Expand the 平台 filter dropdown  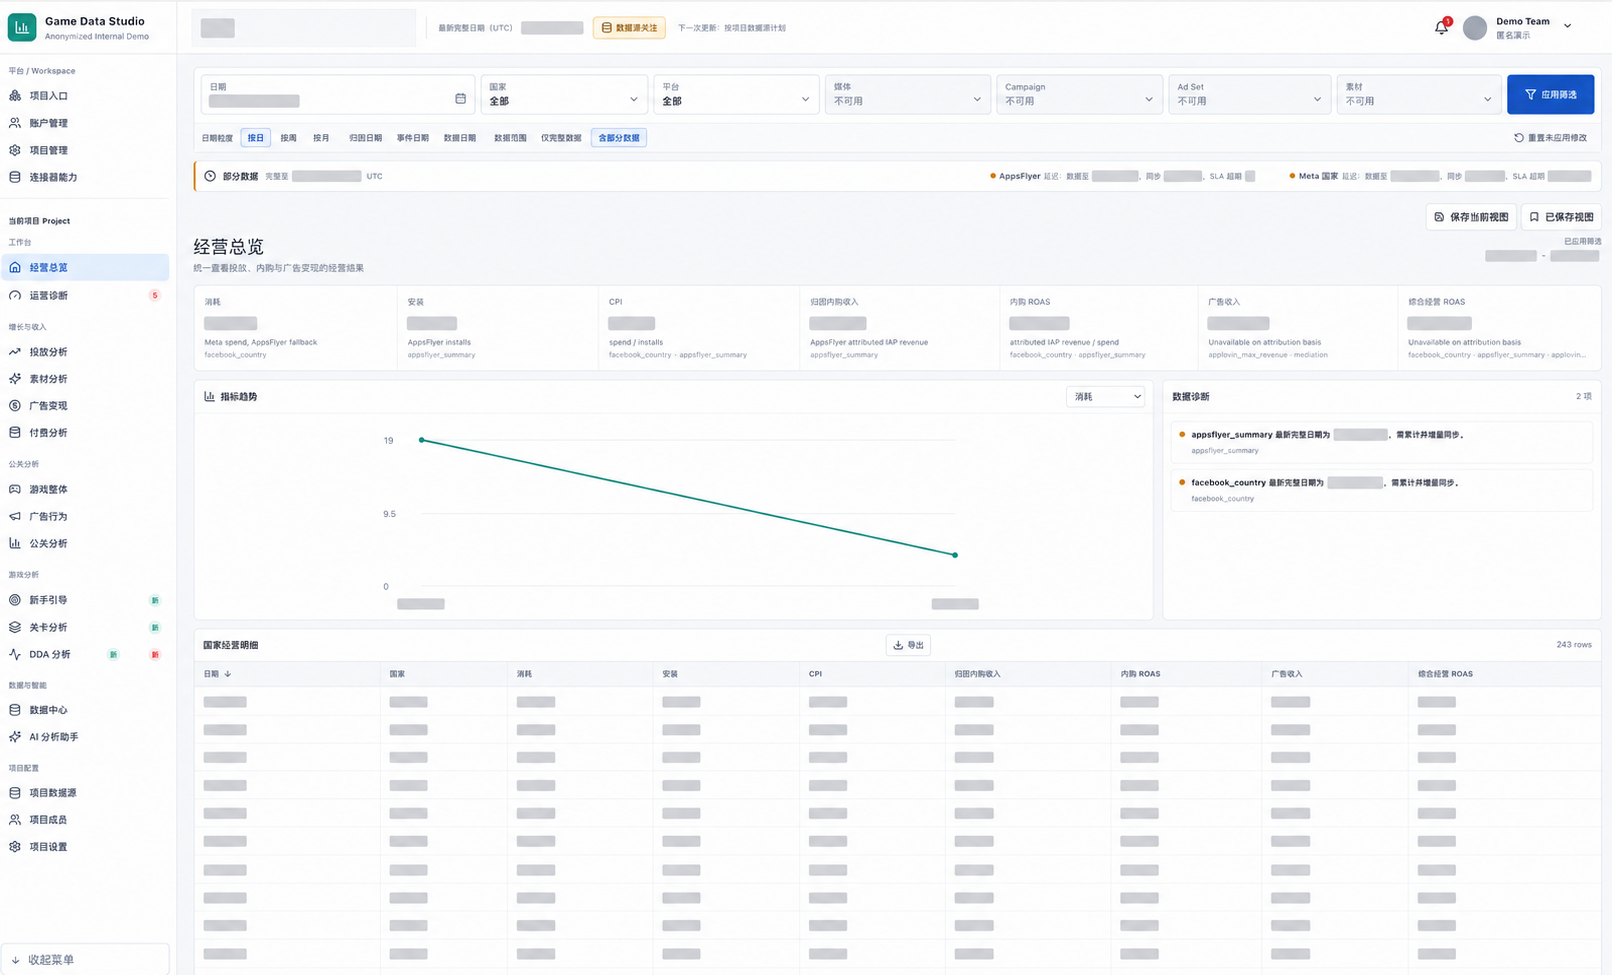tap(736, 95)
